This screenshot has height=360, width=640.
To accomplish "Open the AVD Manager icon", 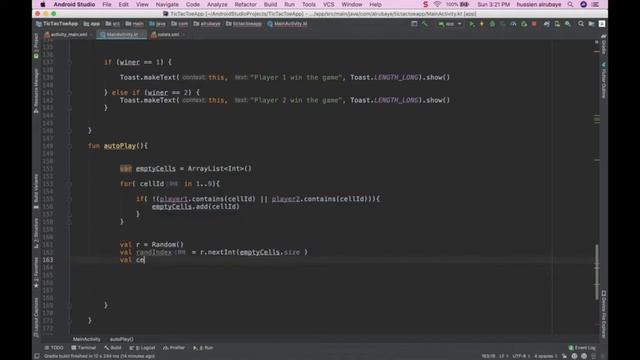I will coord(557,24).
